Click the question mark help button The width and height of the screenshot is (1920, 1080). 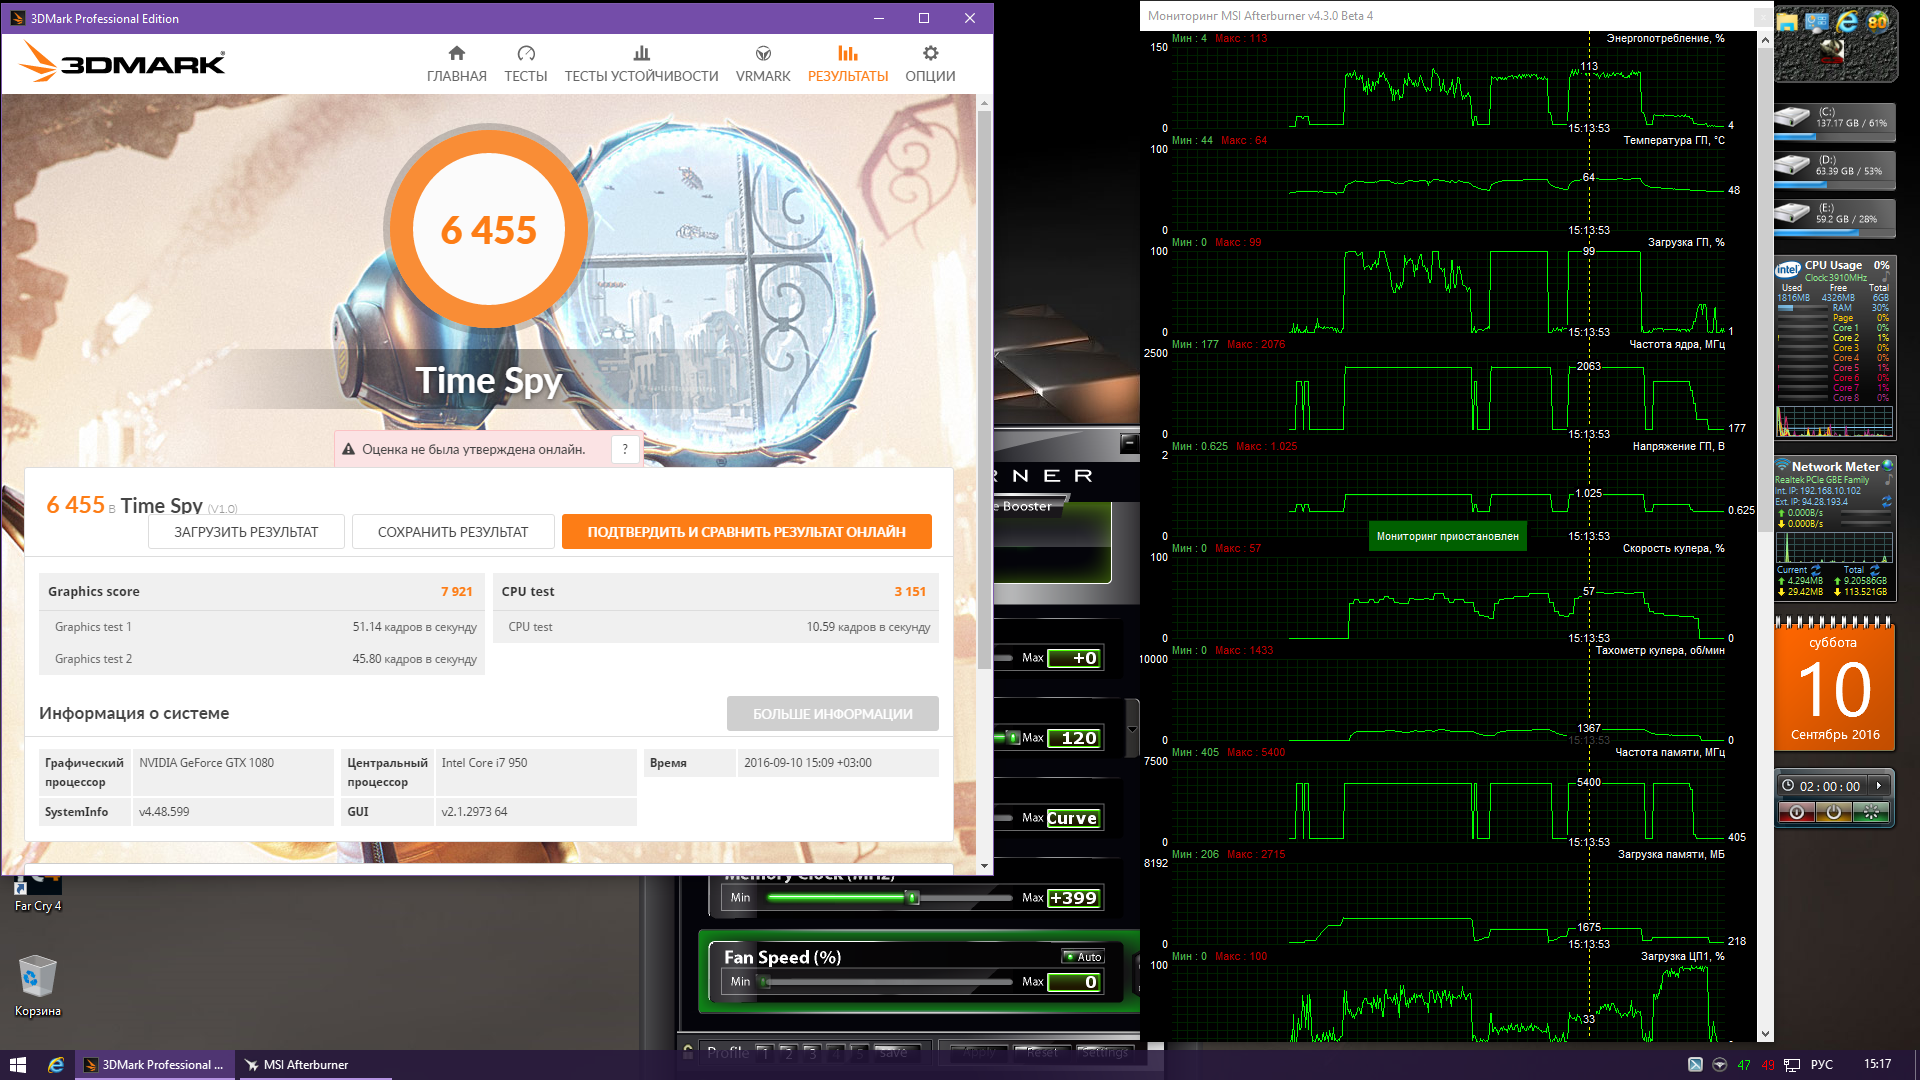pos(625,450)
